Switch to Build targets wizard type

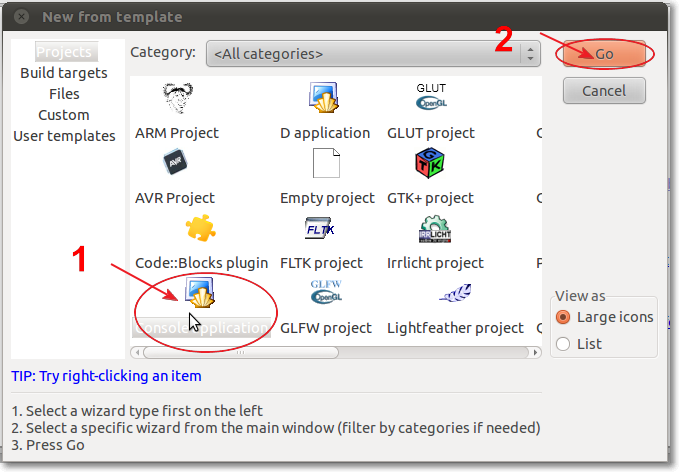64,73
